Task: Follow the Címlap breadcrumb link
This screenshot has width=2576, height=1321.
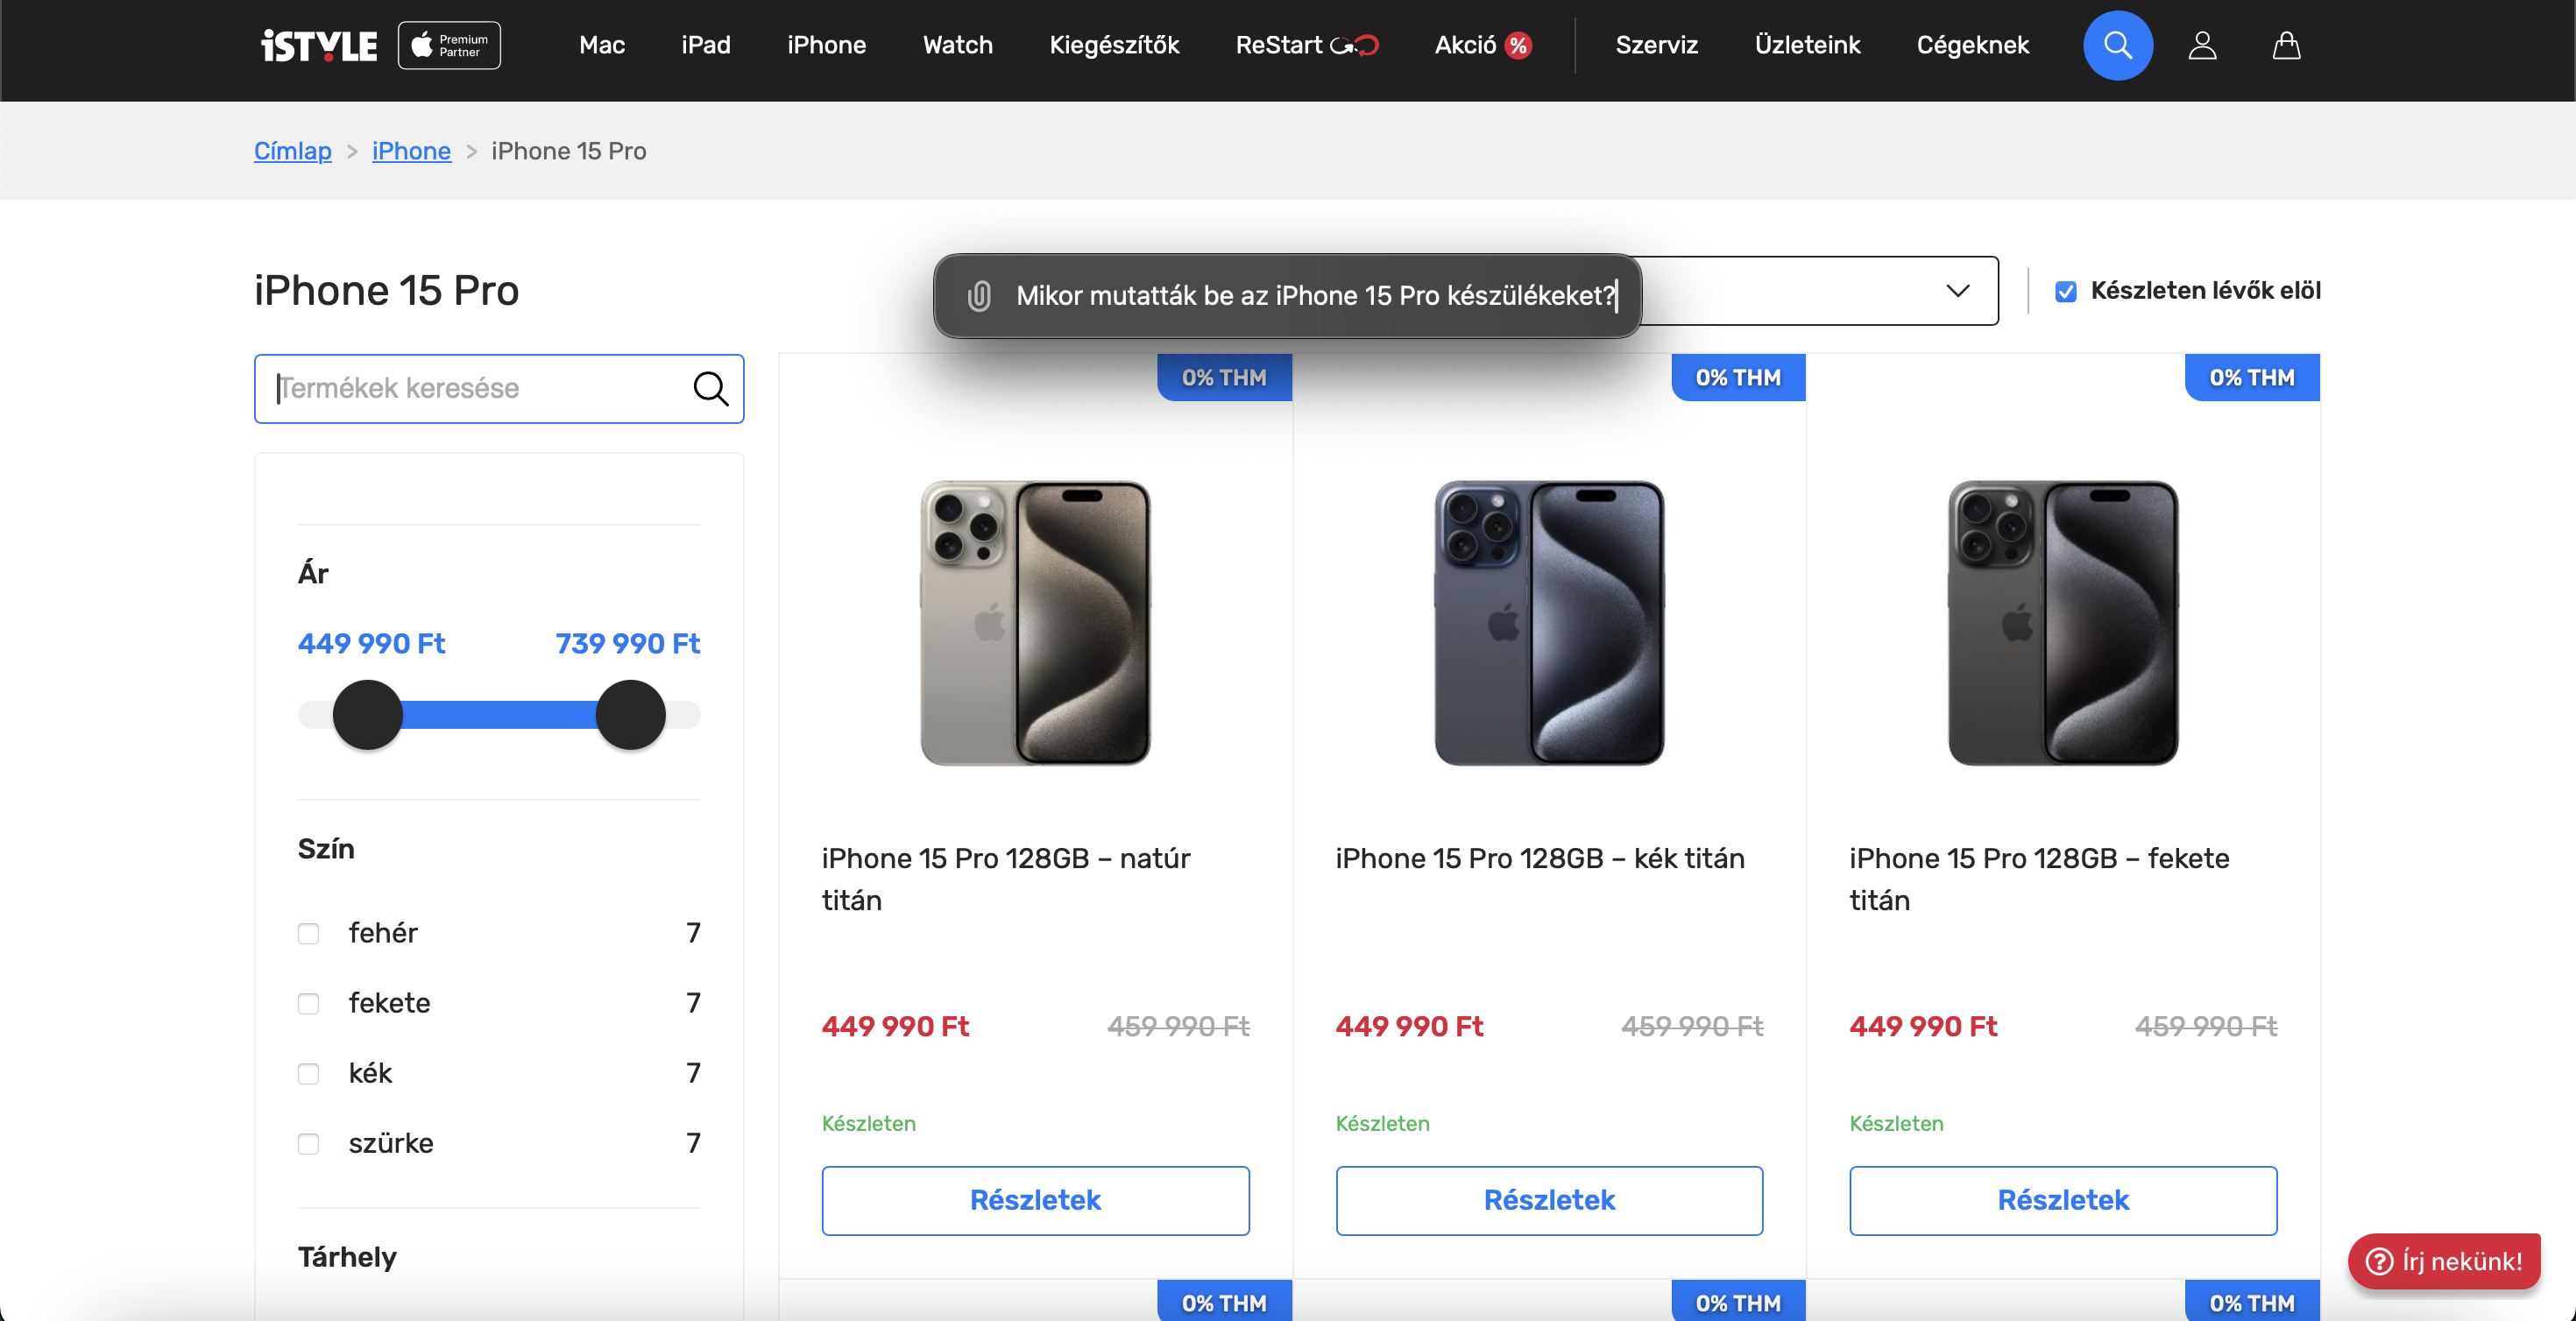Action: coord(292,151)
